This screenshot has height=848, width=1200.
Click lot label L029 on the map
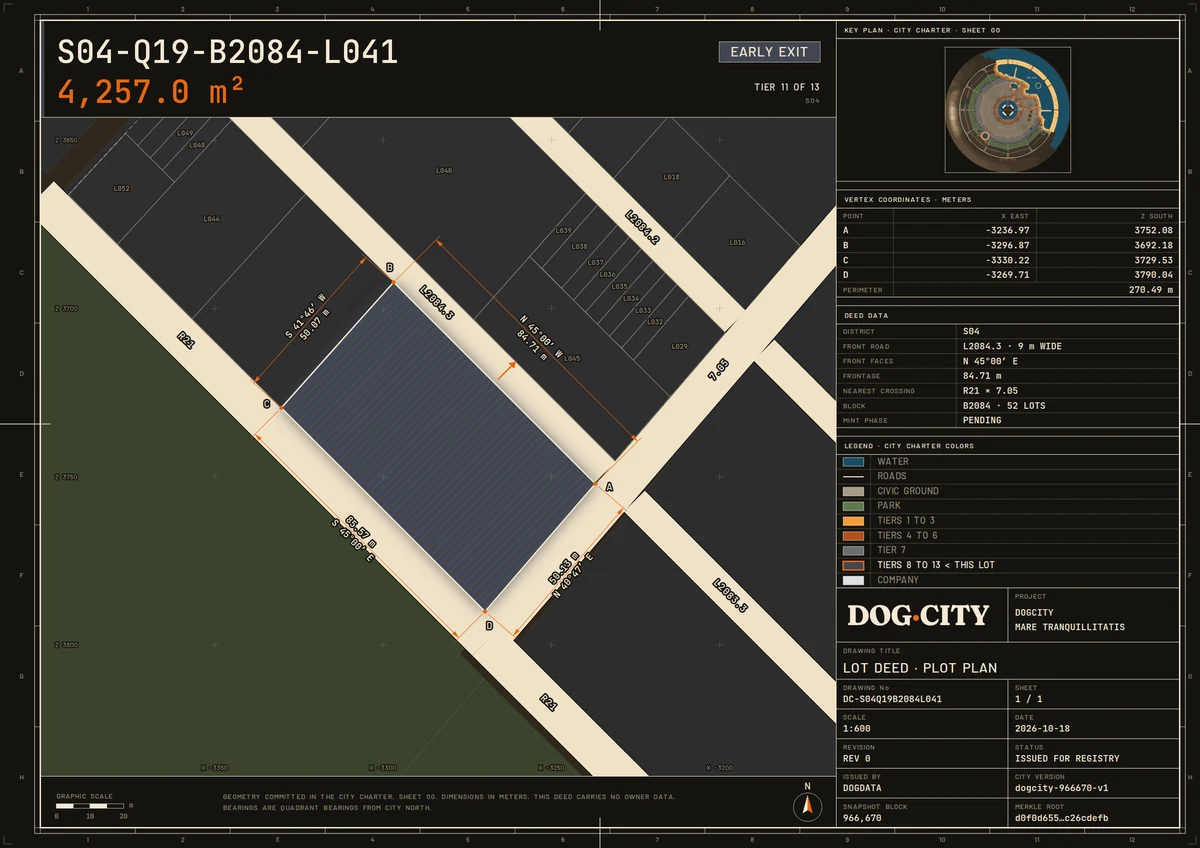[x=679, y=346]
